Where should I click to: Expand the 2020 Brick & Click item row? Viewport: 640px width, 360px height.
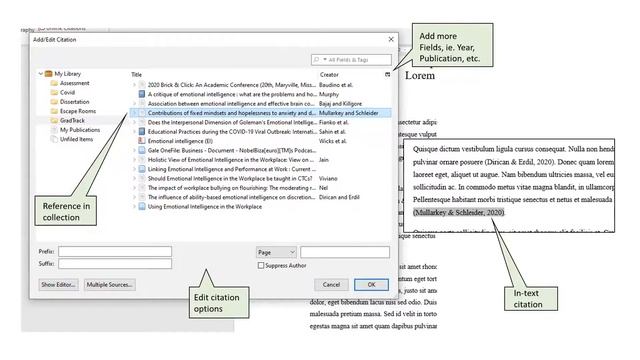coord(134,85)
